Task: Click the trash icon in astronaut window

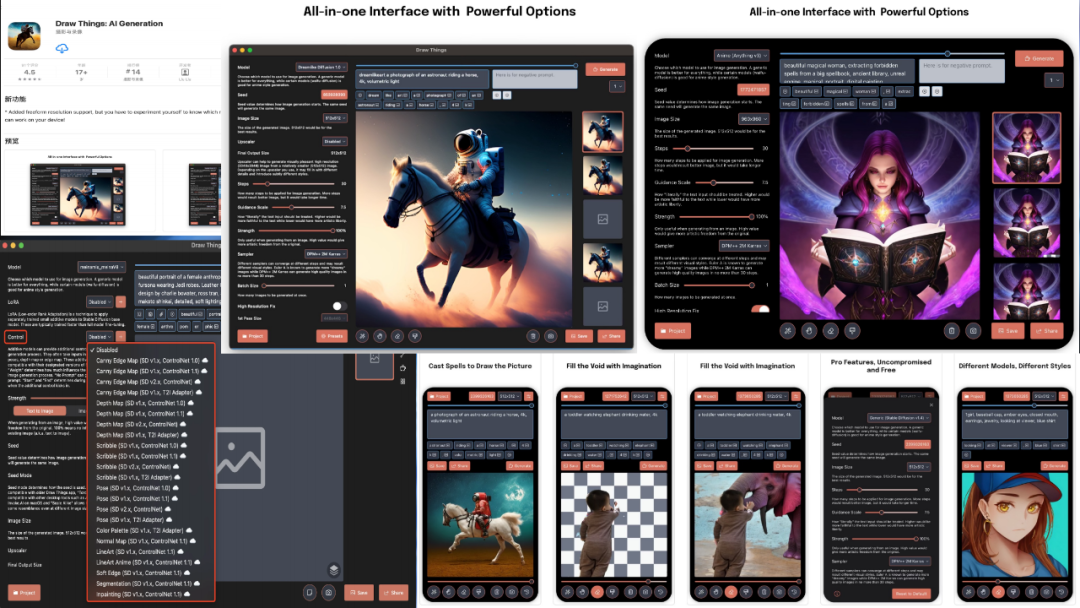Action: [533, 336]
